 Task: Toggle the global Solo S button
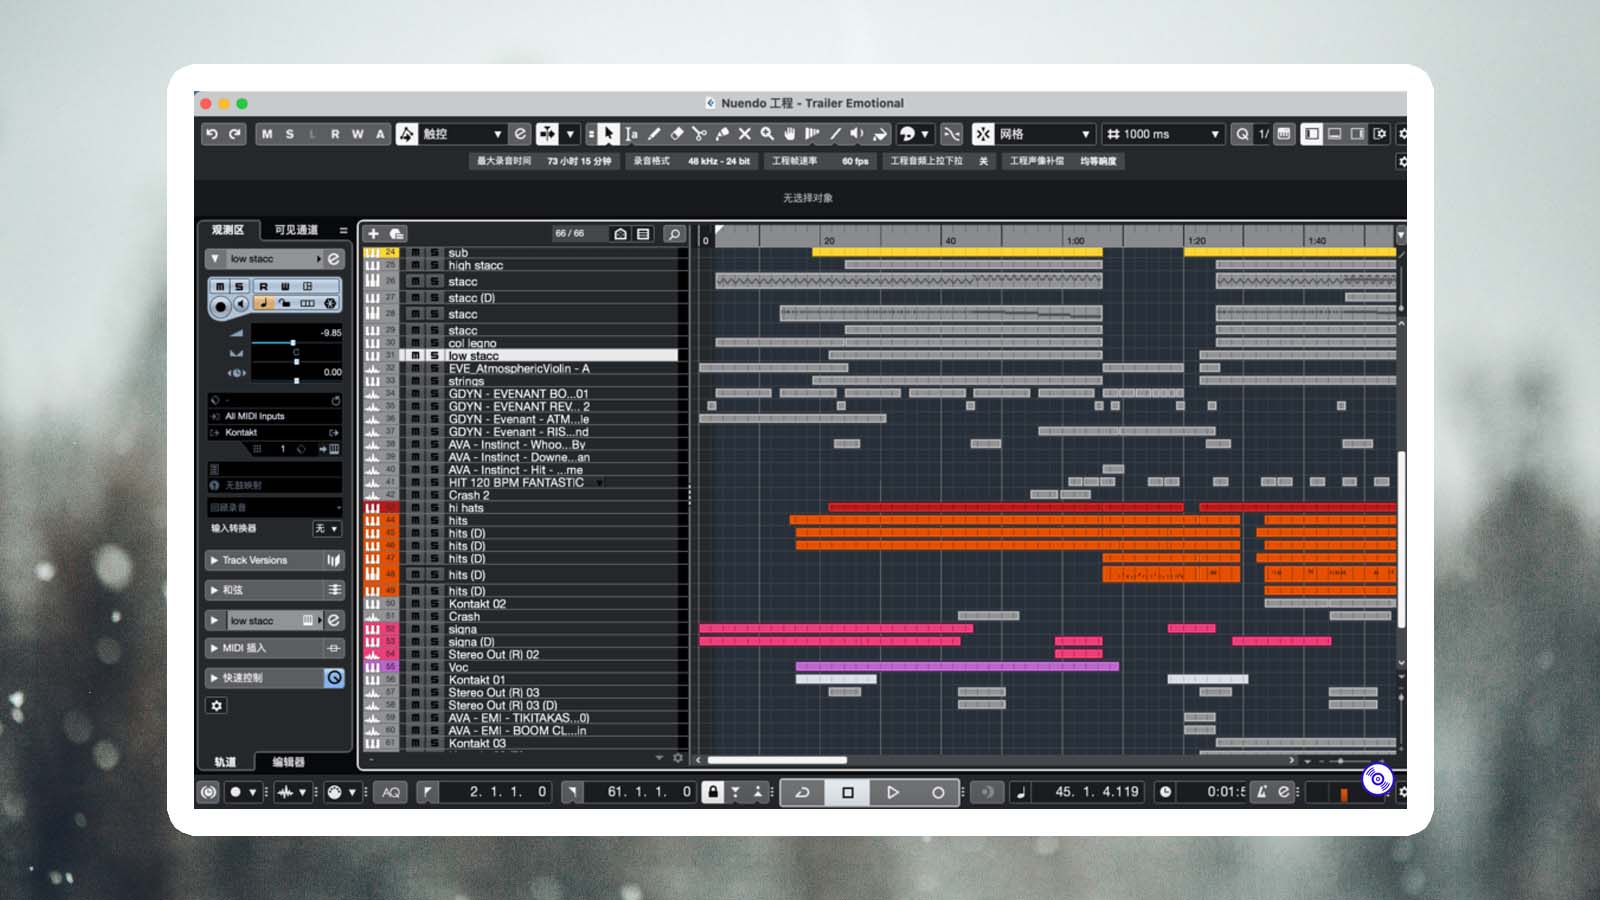coord(290,134)
